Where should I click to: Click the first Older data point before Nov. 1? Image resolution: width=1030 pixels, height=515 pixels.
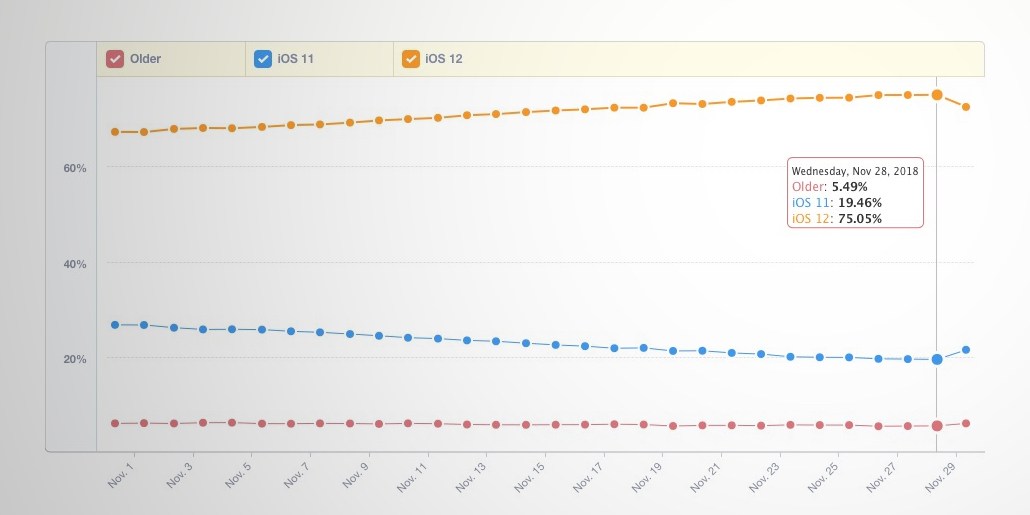[115, 424]
